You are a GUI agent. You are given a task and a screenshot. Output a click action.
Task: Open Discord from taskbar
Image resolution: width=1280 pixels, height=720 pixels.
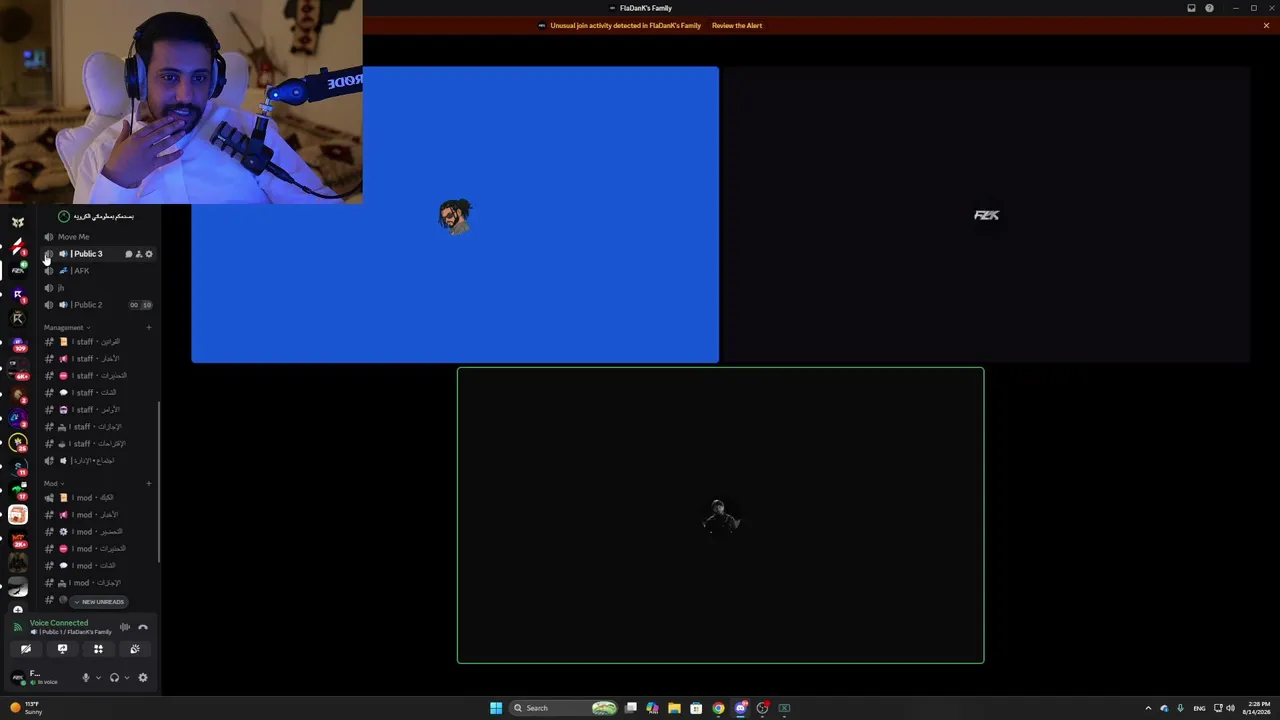740,708
